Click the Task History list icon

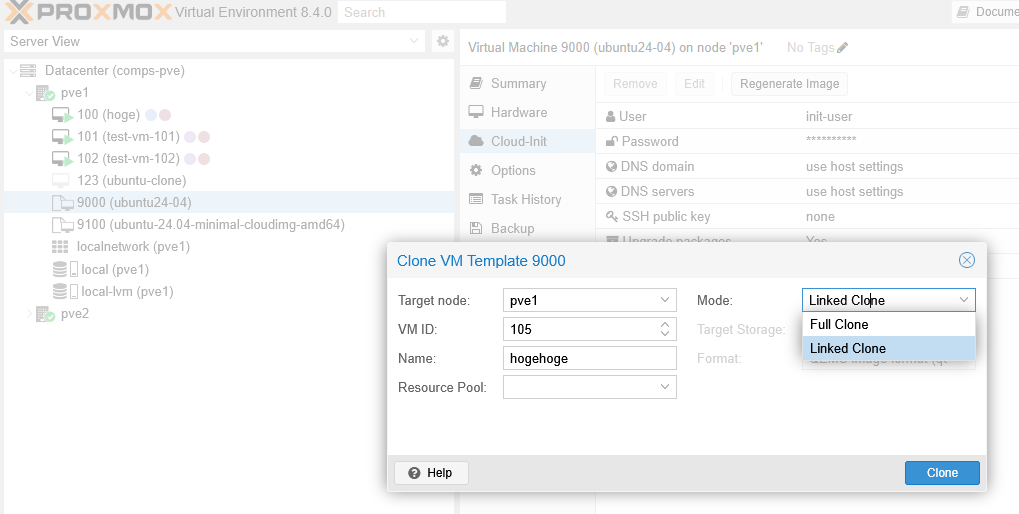[x=476, y=199]
